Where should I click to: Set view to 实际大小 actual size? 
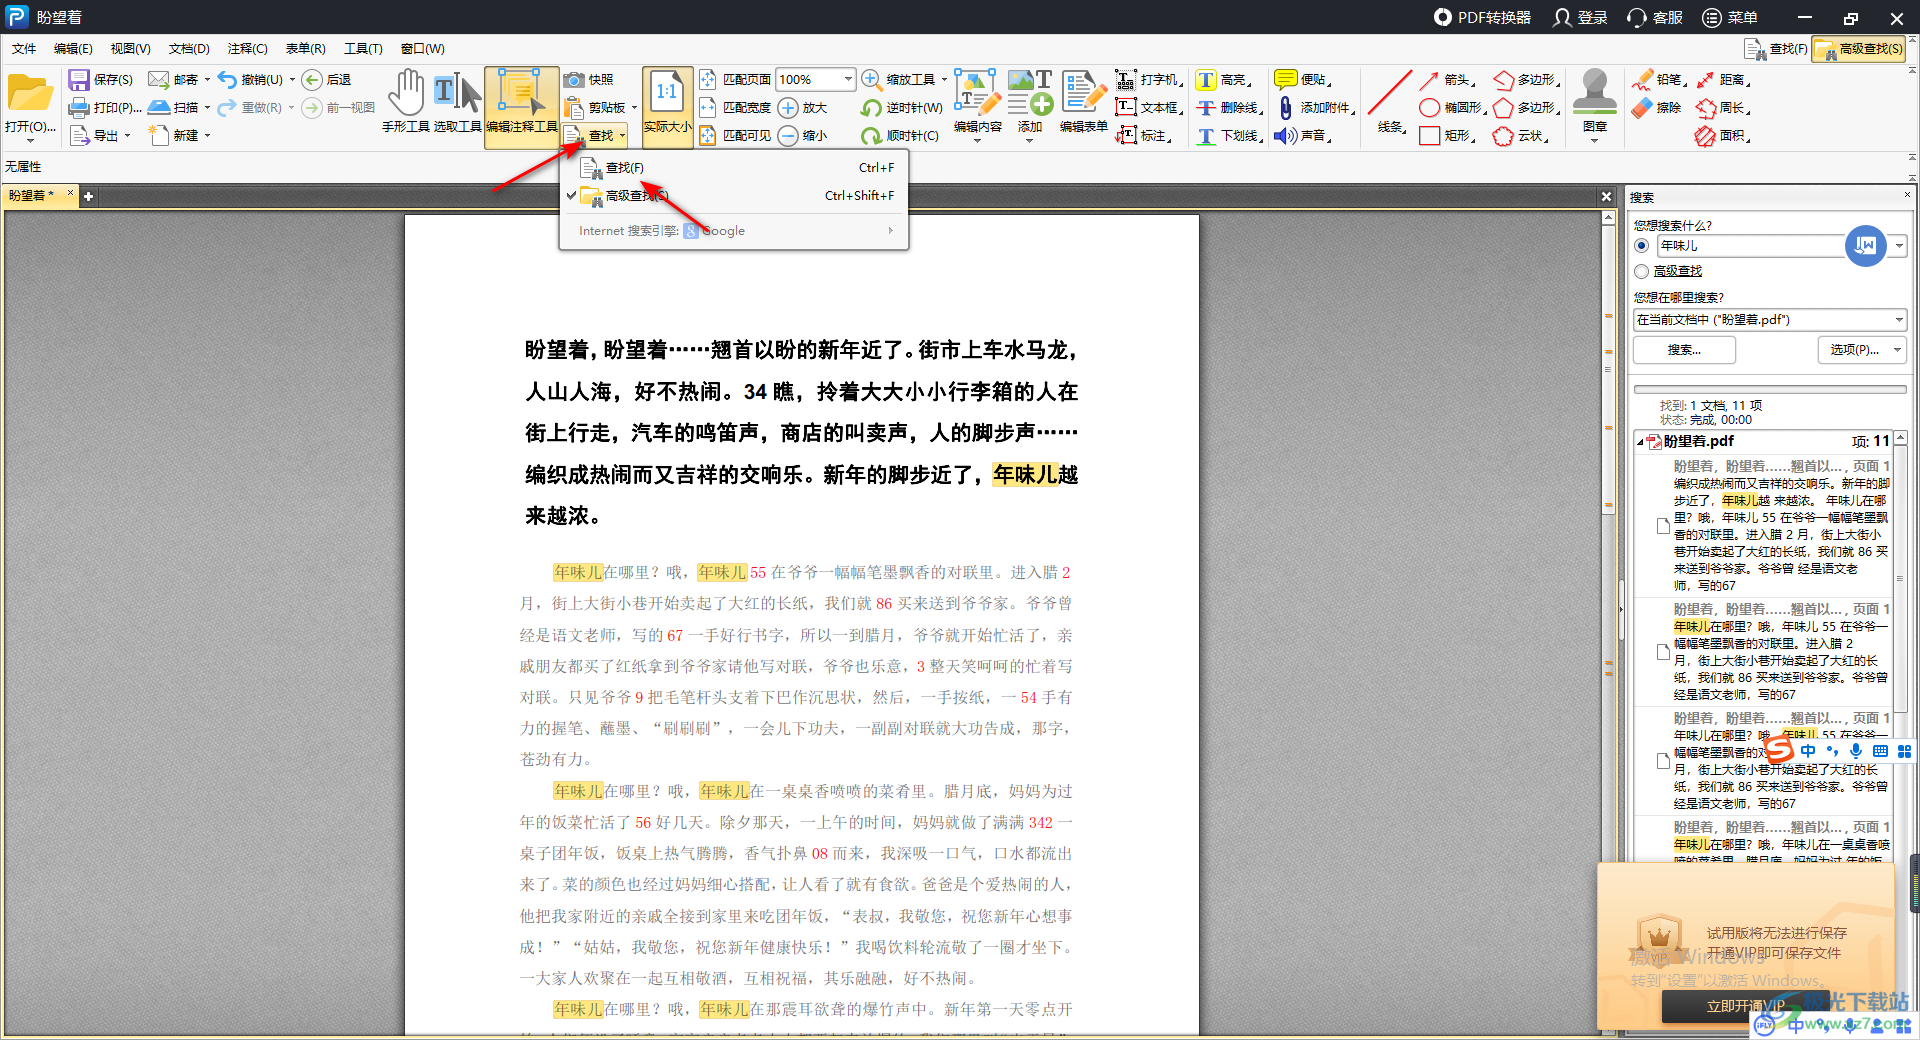coord(667,107)
